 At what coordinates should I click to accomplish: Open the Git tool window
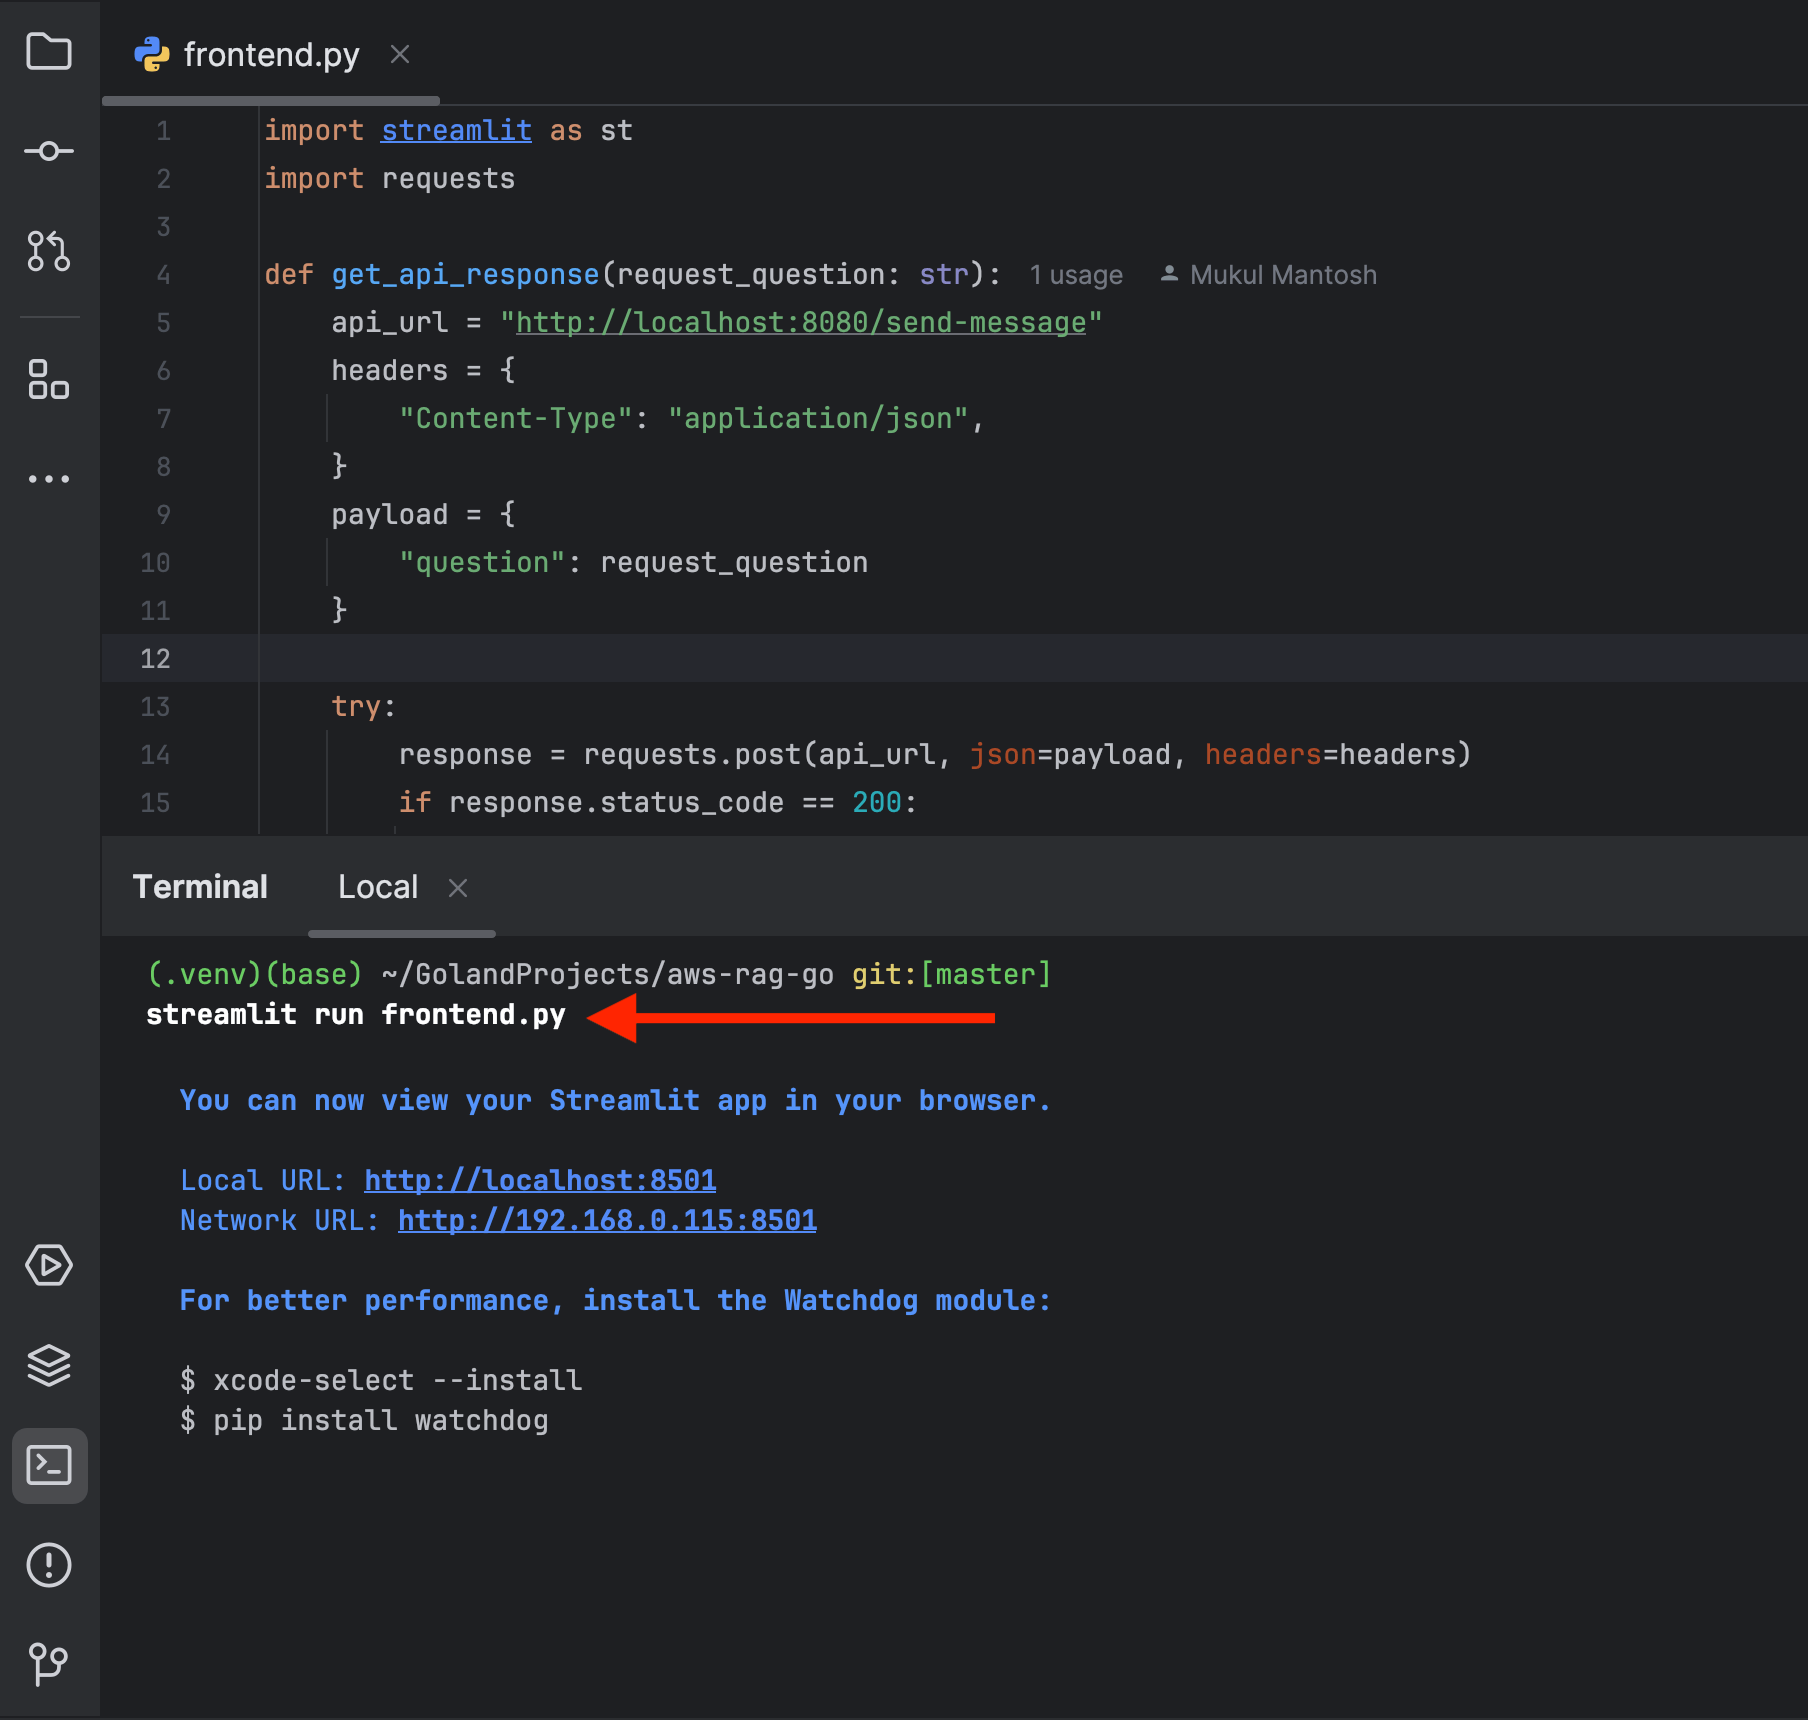(49, 1663)
